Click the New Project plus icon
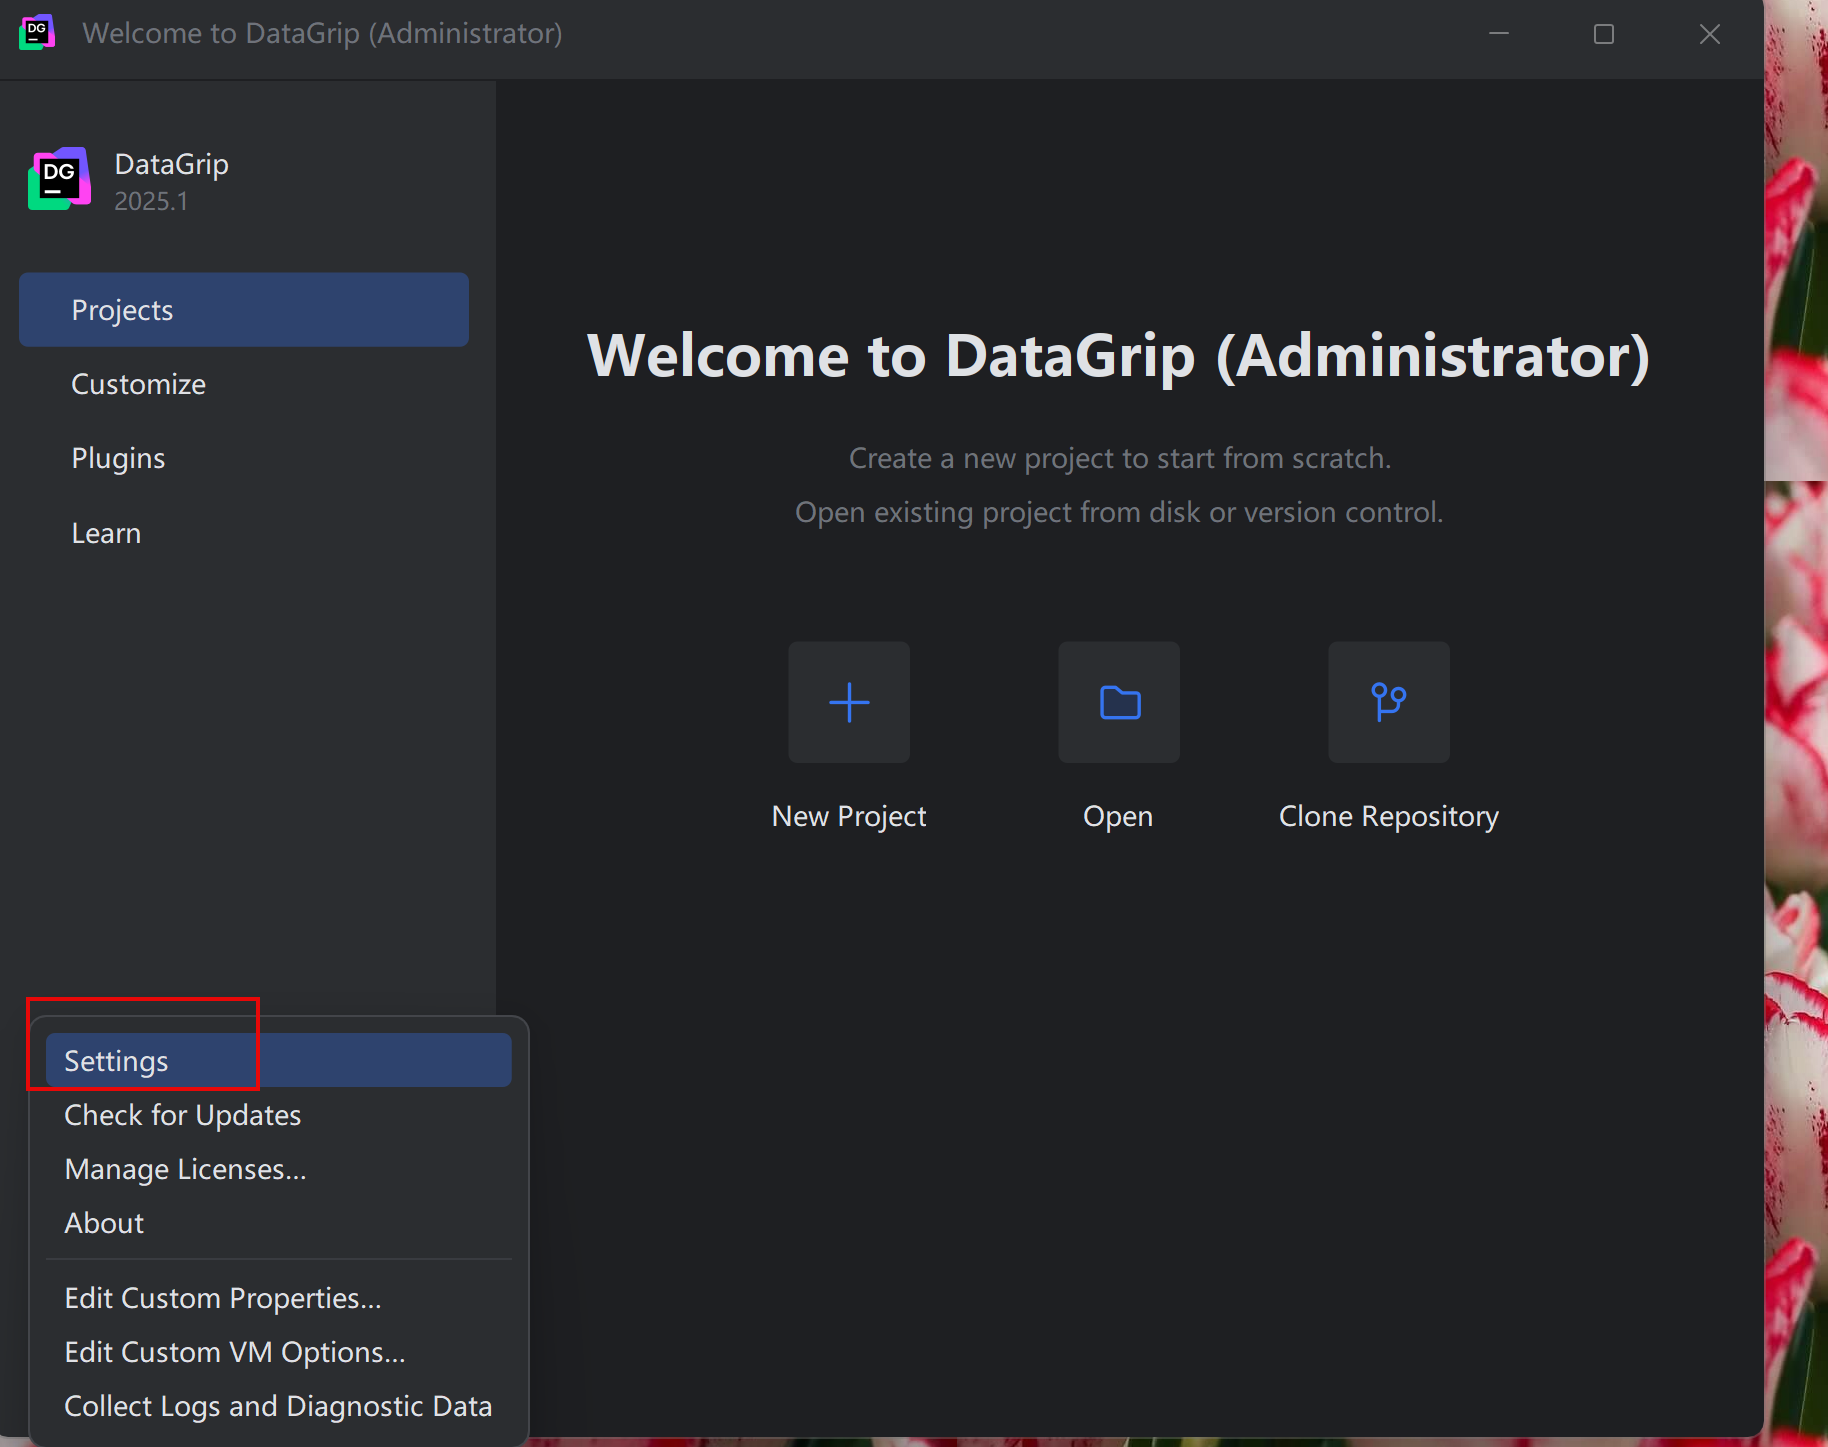 click(x=849, y=702)
